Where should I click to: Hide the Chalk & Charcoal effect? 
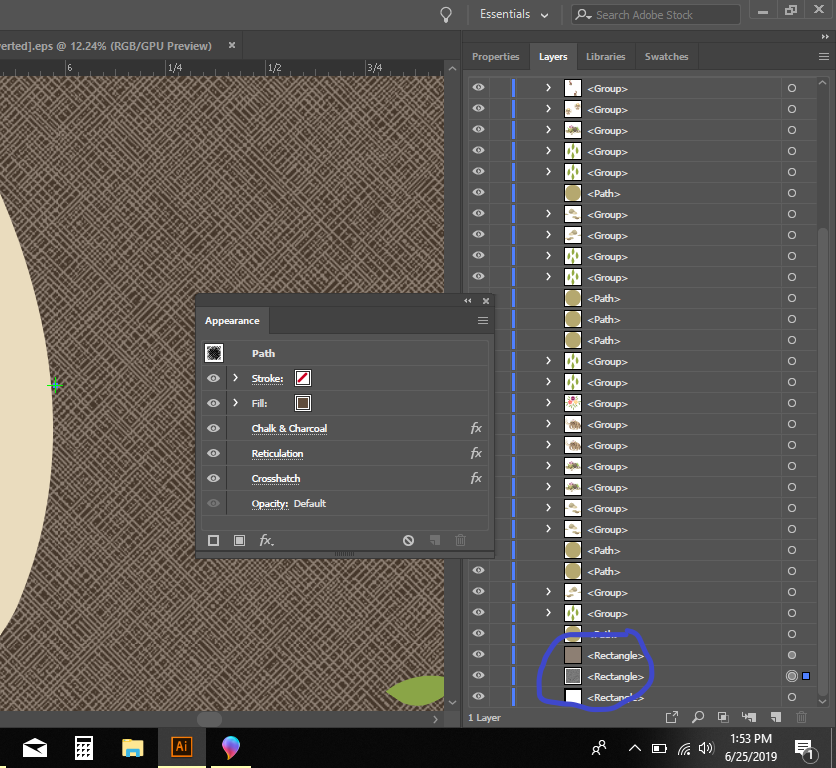coord(213,428)
